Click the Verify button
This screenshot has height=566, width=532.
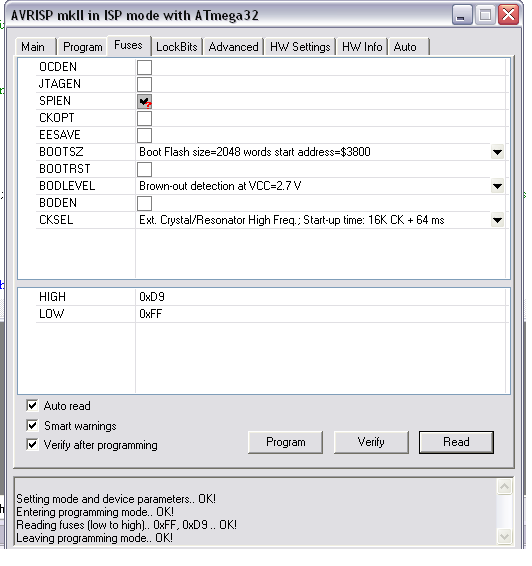click(x=371, y=442)
